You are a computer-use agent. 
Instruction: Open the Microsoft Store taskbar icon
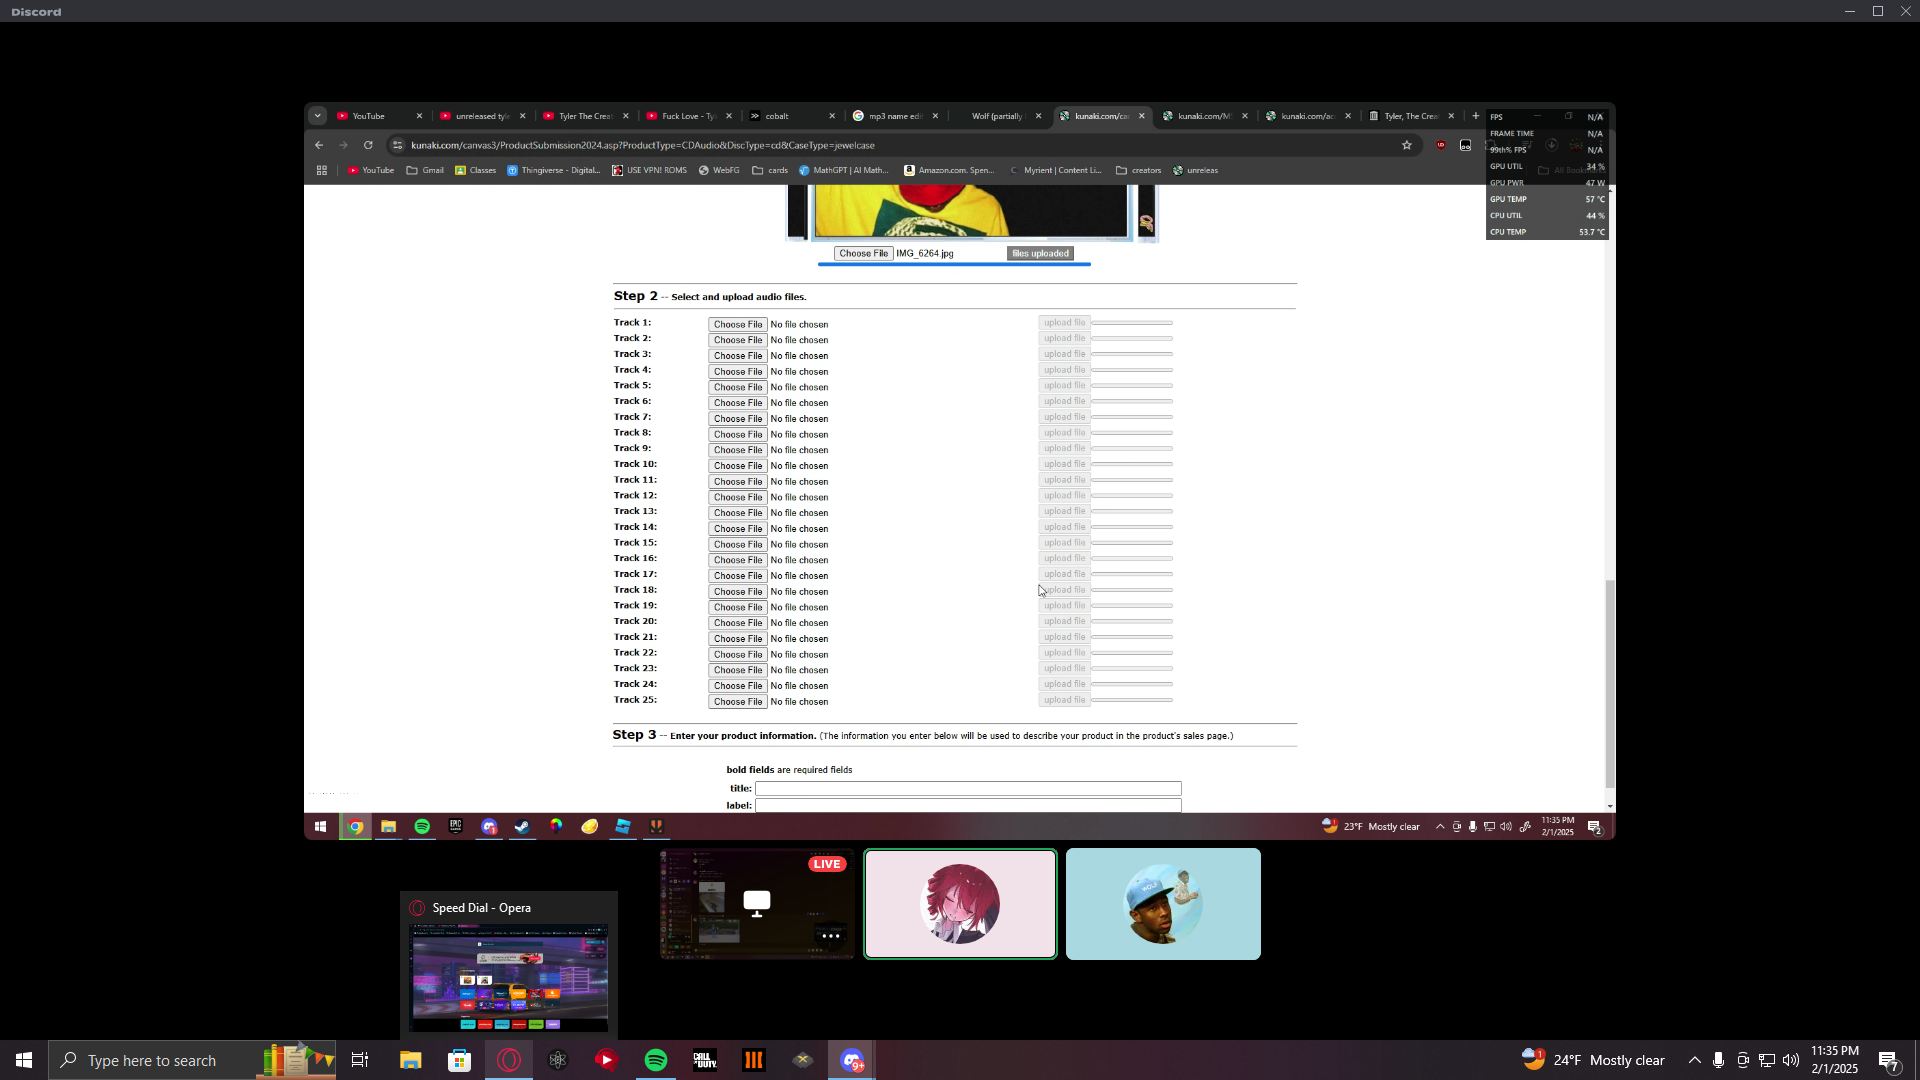[459, 1060]
